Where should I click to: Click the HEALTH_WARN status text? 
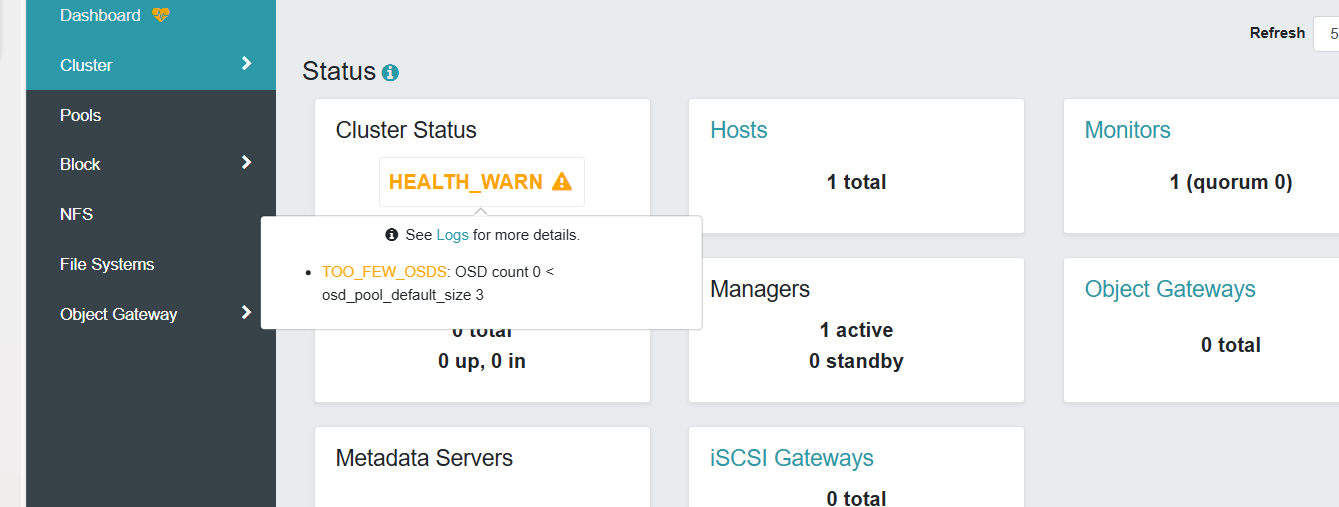click(x=466, y=182)
